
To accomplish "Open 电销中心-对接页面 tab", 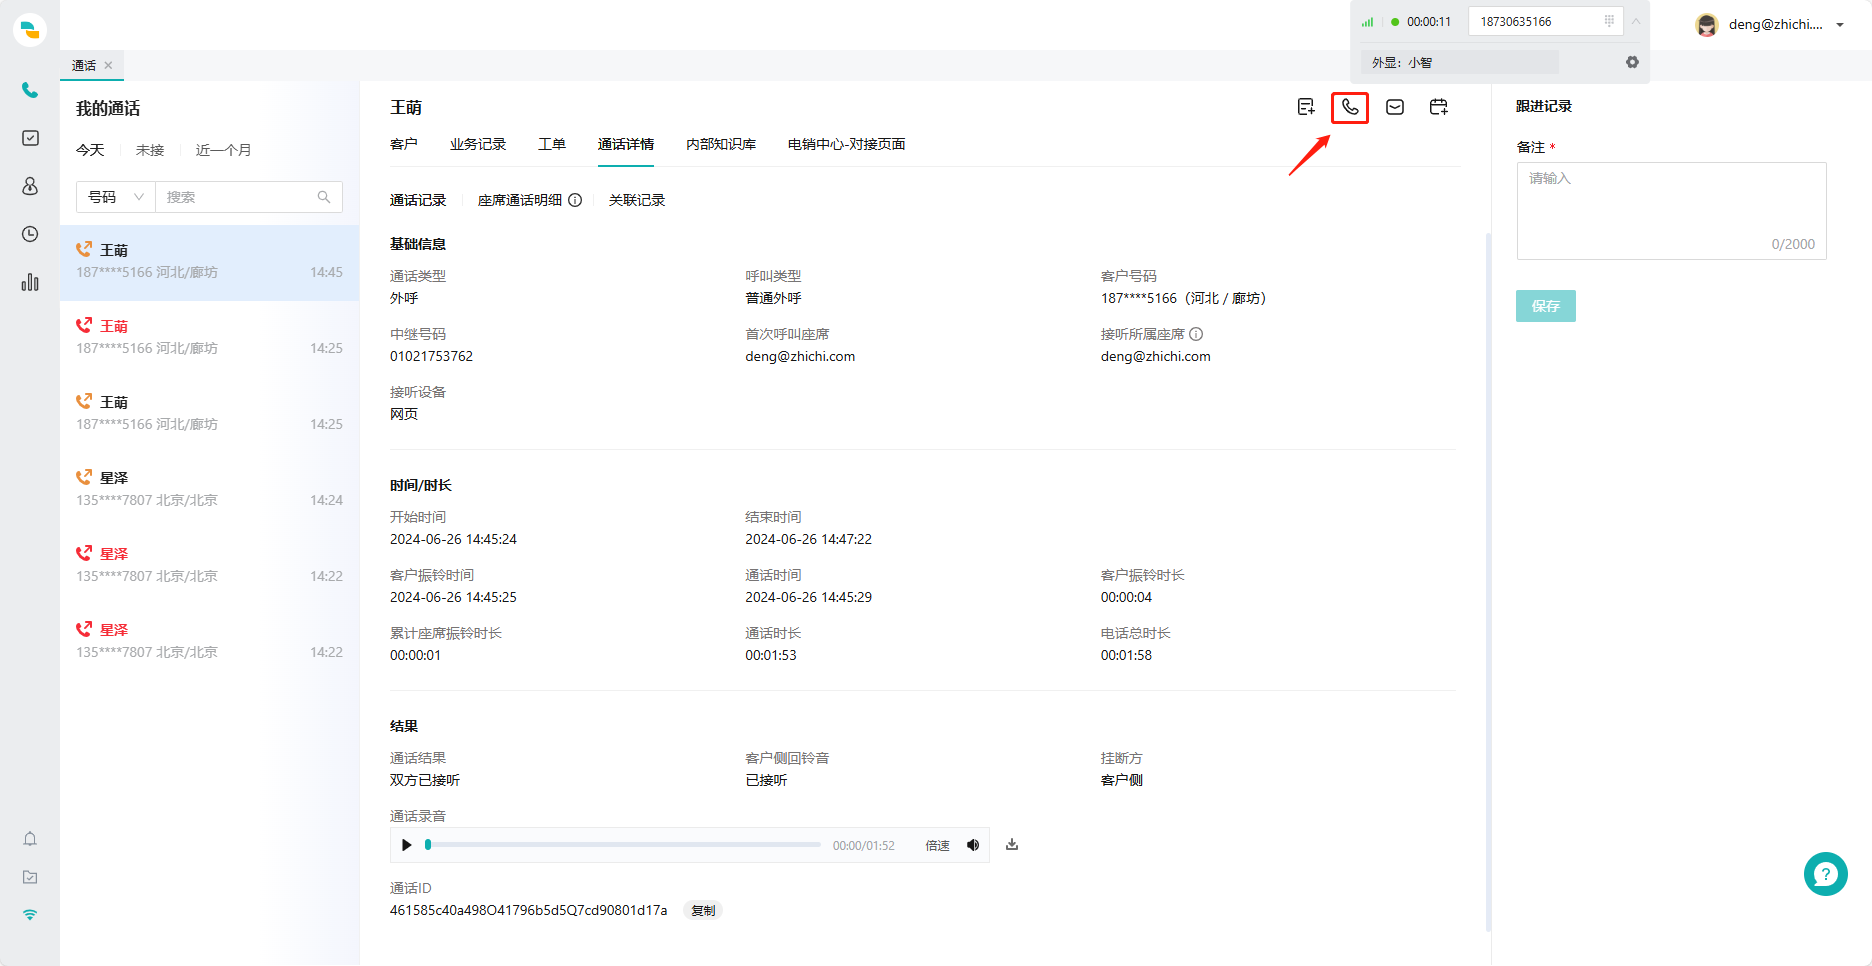I will click(847, 144).
